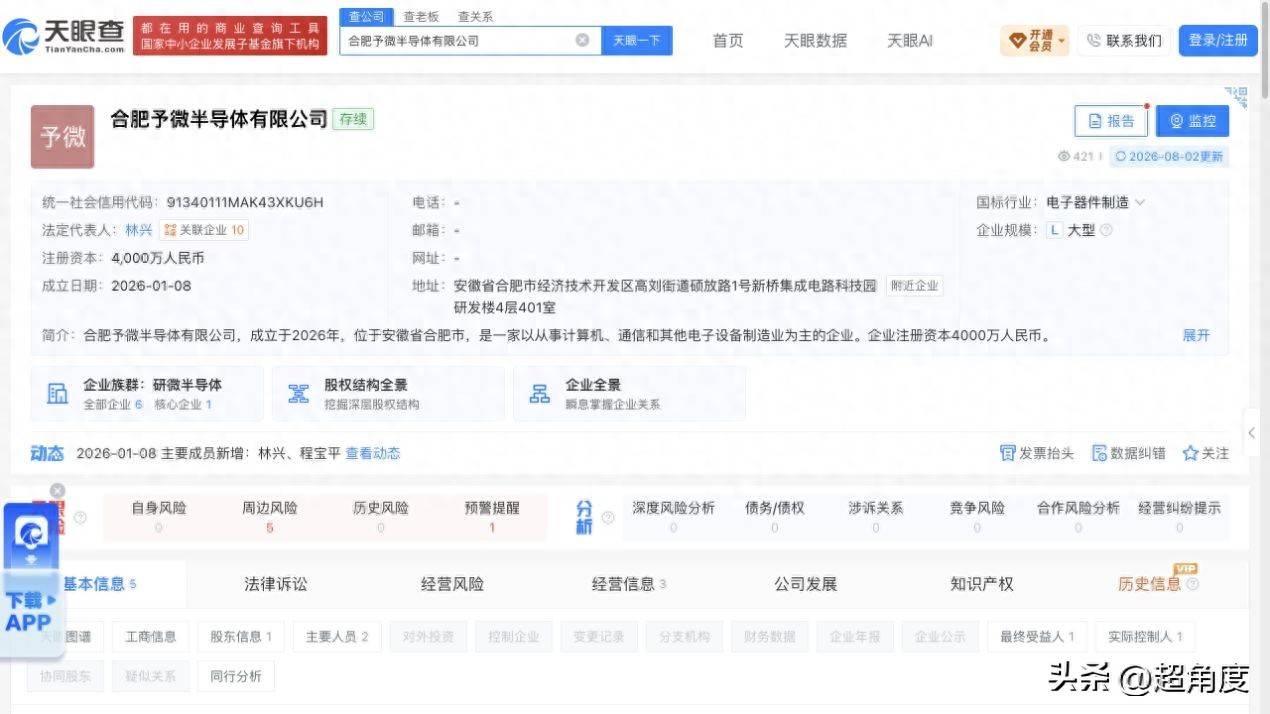Click 附近企业 nearby companies button

point(914,286)
